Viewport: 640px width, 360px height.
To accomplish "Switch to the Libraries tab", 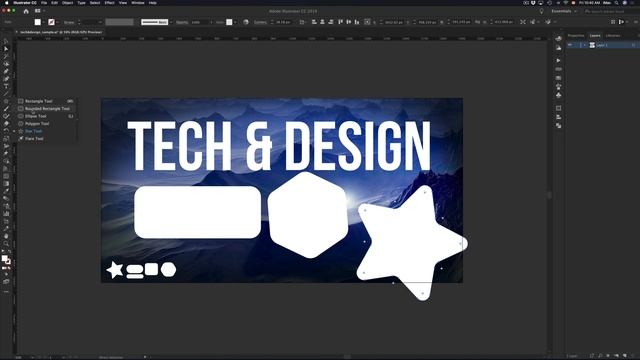I will point(613,36).
